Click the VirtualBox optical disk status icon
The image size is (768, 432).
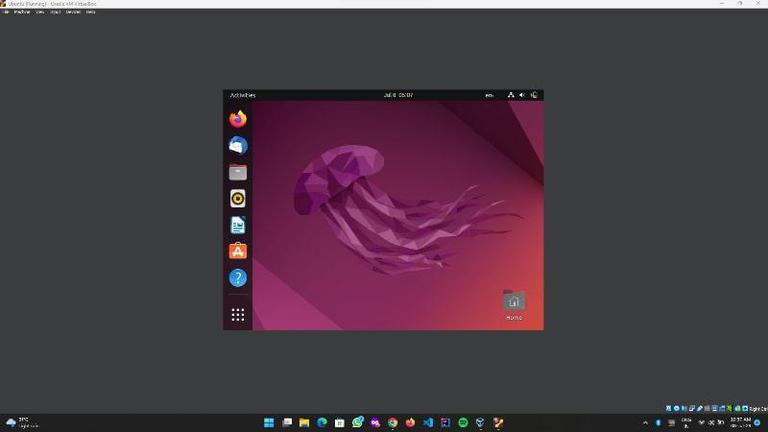coord(676,408)
